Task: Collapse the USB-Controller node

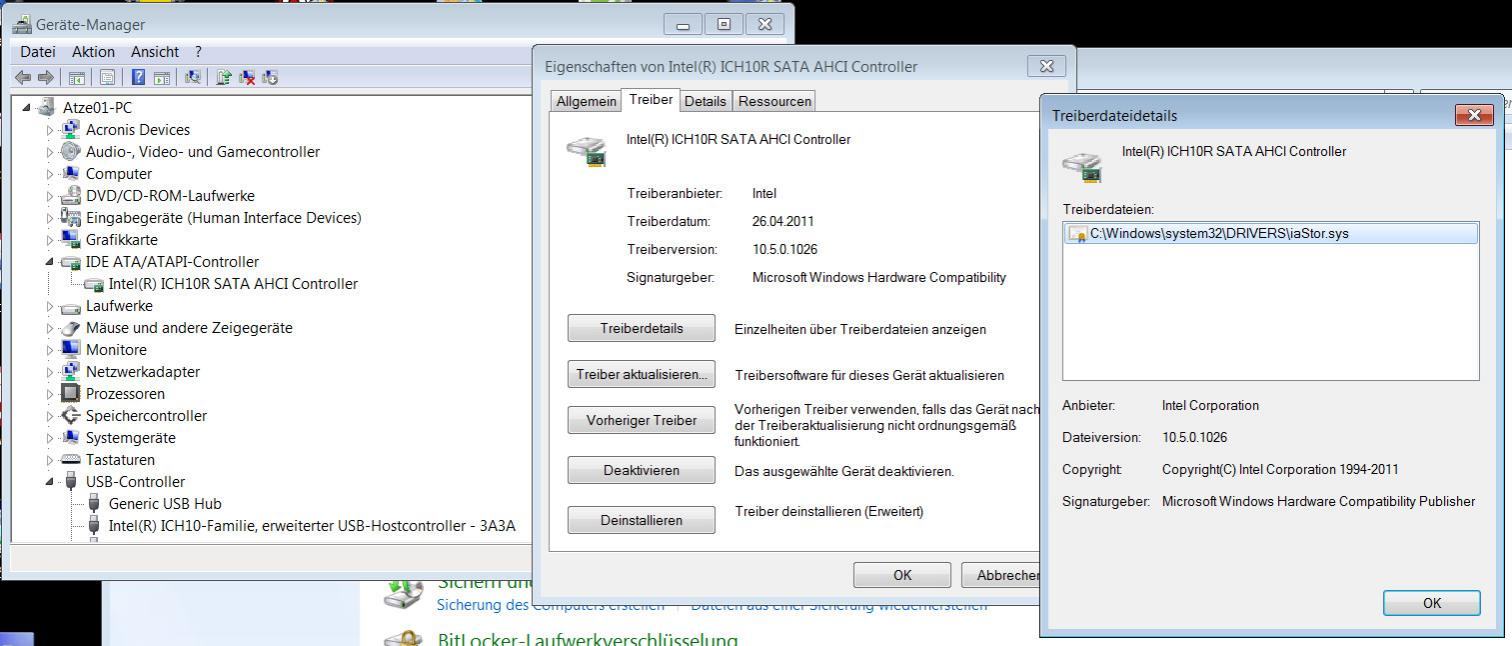Action: (50, 481)
